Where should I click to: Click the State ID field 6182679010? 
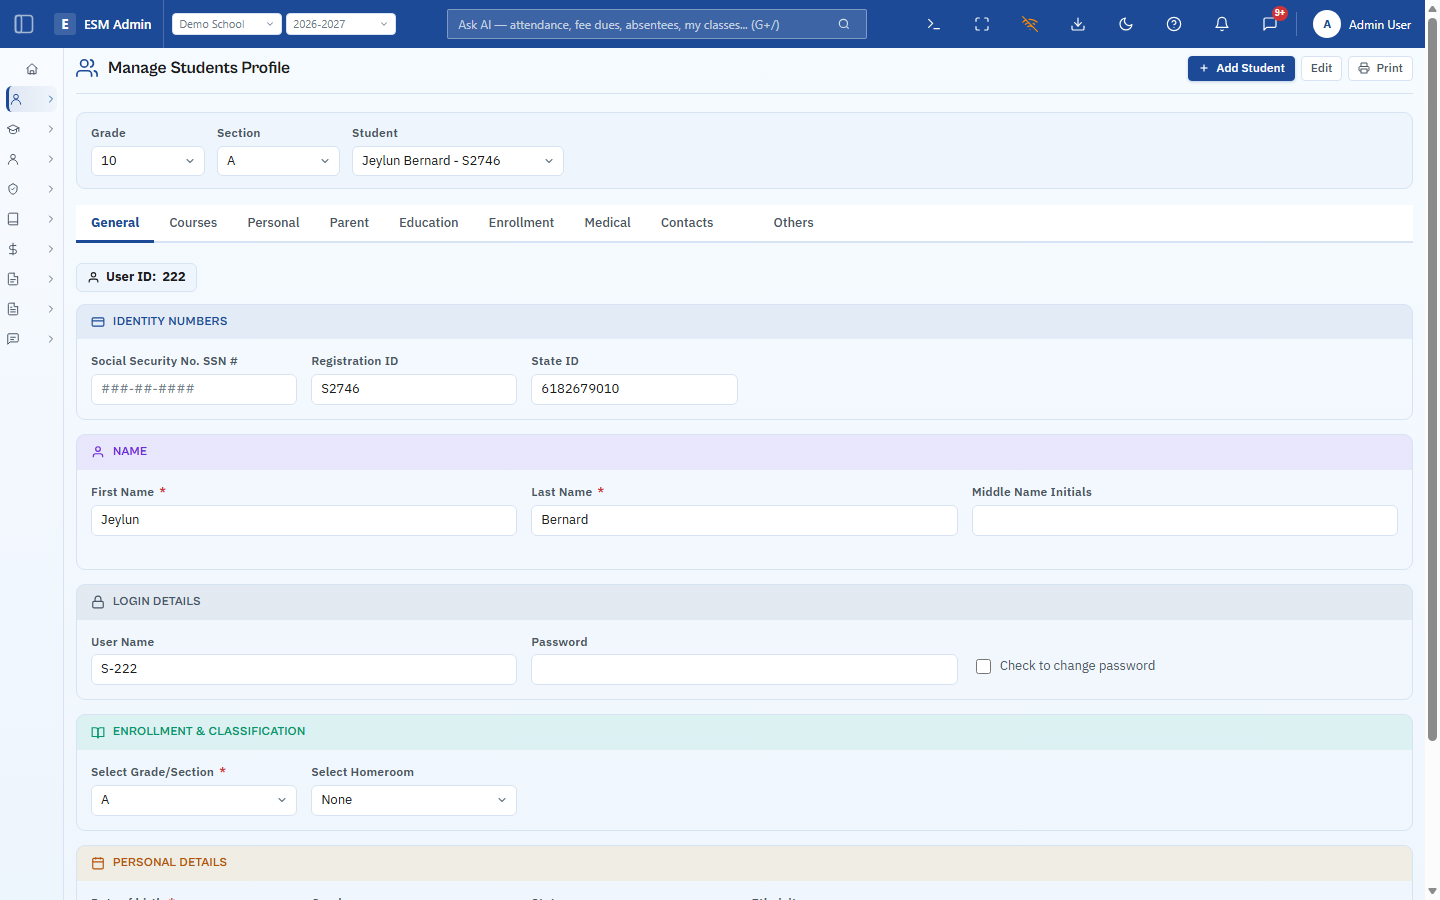click(634, 389)
